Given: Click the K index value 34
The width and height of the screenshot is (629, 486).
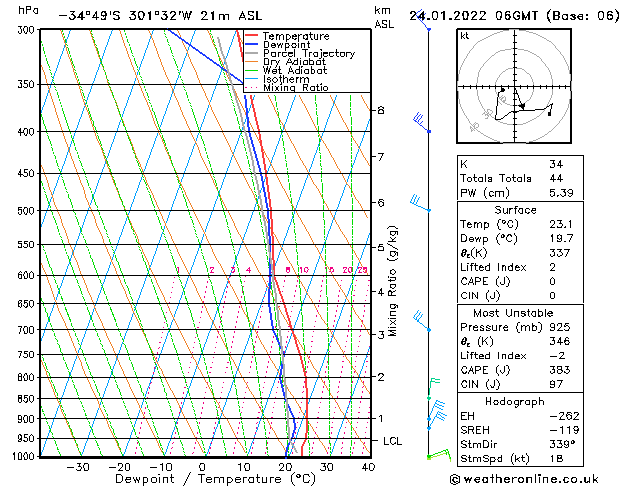Looking at the screenshot, I should point(556,164).
